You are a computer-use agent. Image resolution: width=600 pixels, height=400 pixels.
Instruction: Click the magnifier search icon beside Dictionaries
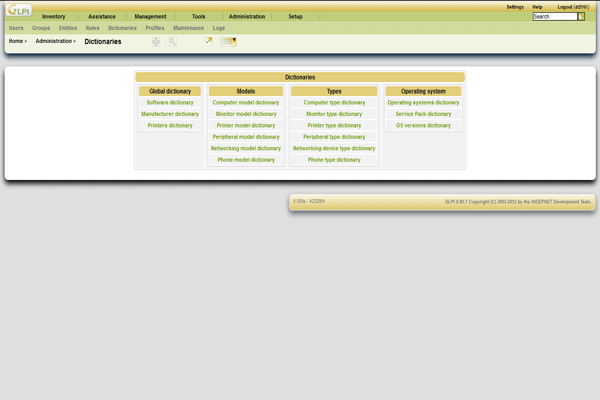click(172, 41)
